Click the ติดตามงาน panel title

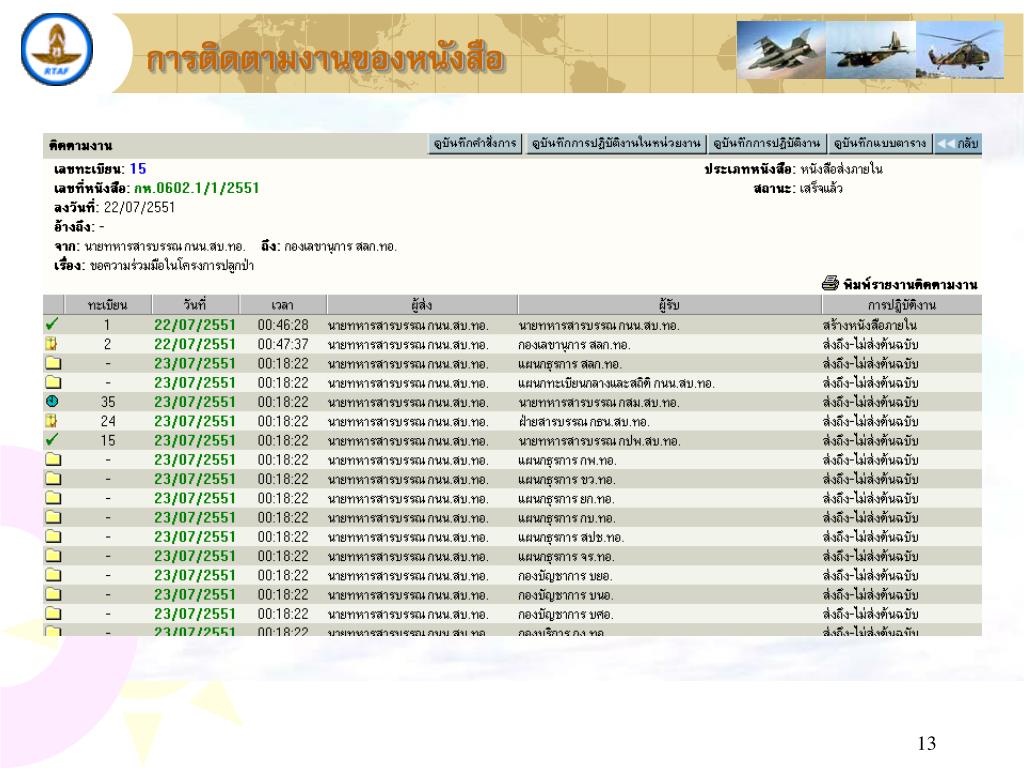point(80,145)
